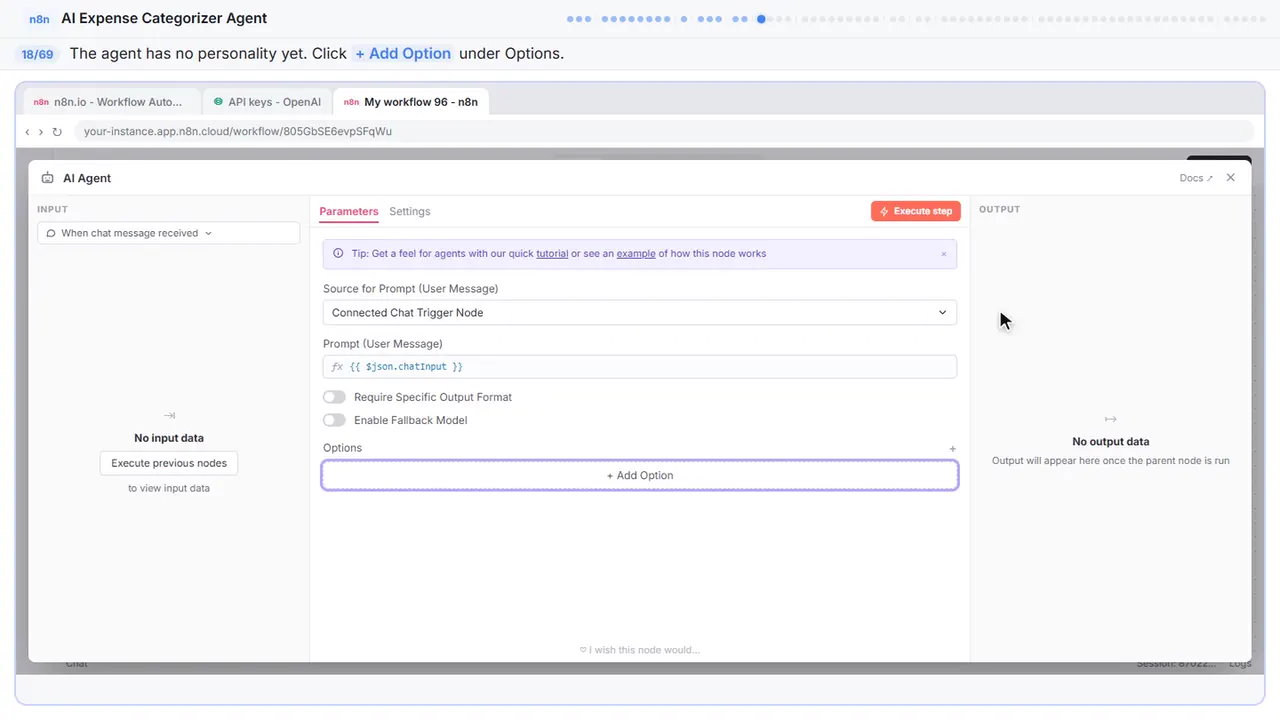The image size is (1280, 720).
Task: Click the 'No input data' message
Action: (169, 438)
